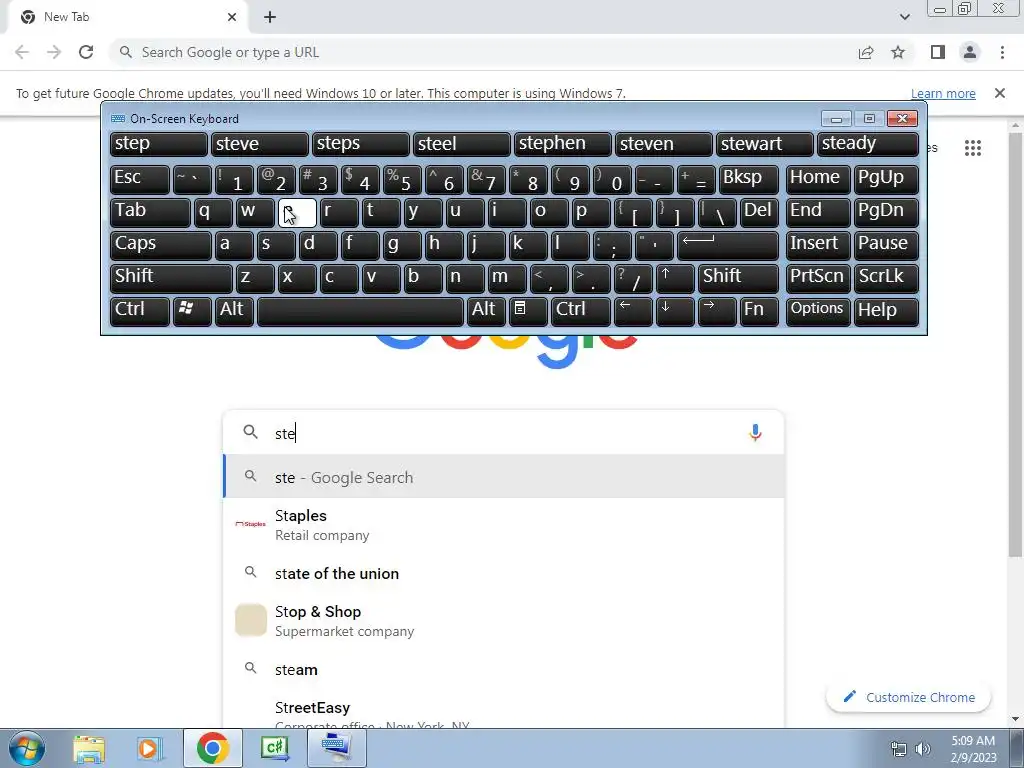
Task: Pick the 'steady' word prediction
Action: coord(868,144)
